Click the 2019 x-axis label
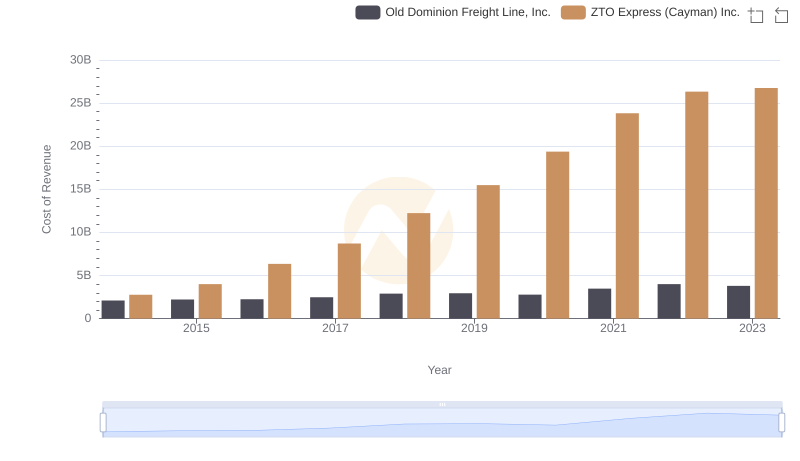The image size is (800, 461). click(474, 328)
